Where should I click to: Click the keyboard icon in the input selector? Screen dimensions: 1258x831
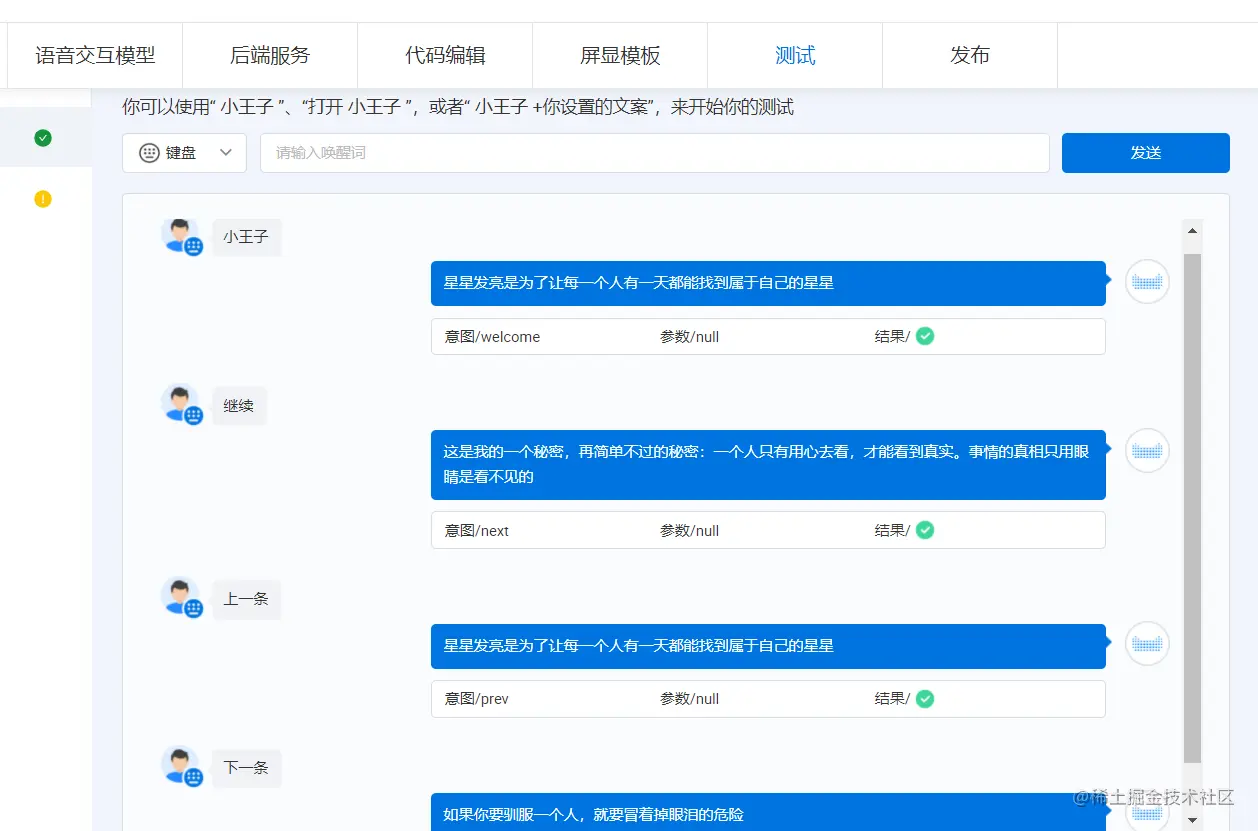coord(149,153)
